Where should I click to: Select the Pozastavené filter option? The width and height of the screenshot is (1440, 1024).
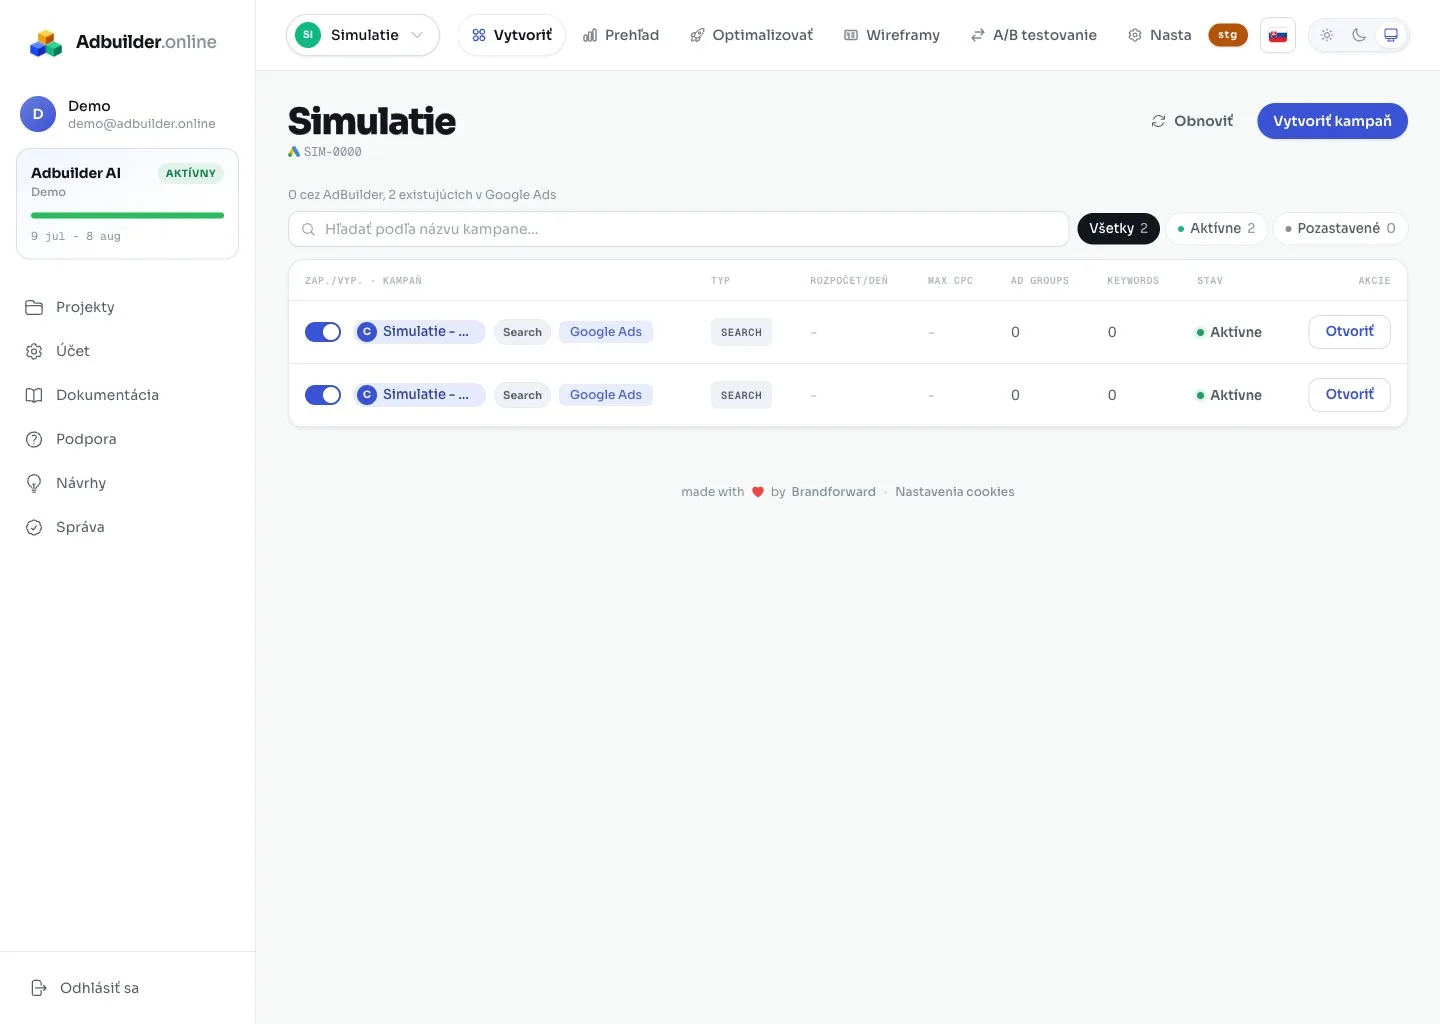tap(1340, 229)
